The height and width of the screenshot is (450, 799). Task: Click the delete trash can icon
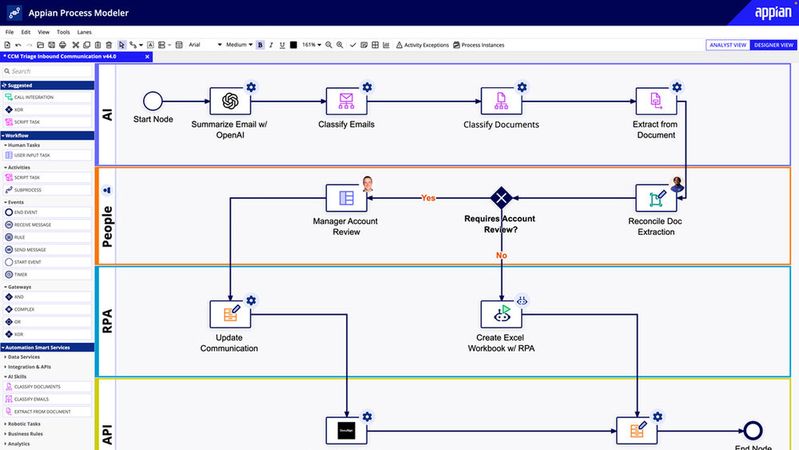click(109, 45)
